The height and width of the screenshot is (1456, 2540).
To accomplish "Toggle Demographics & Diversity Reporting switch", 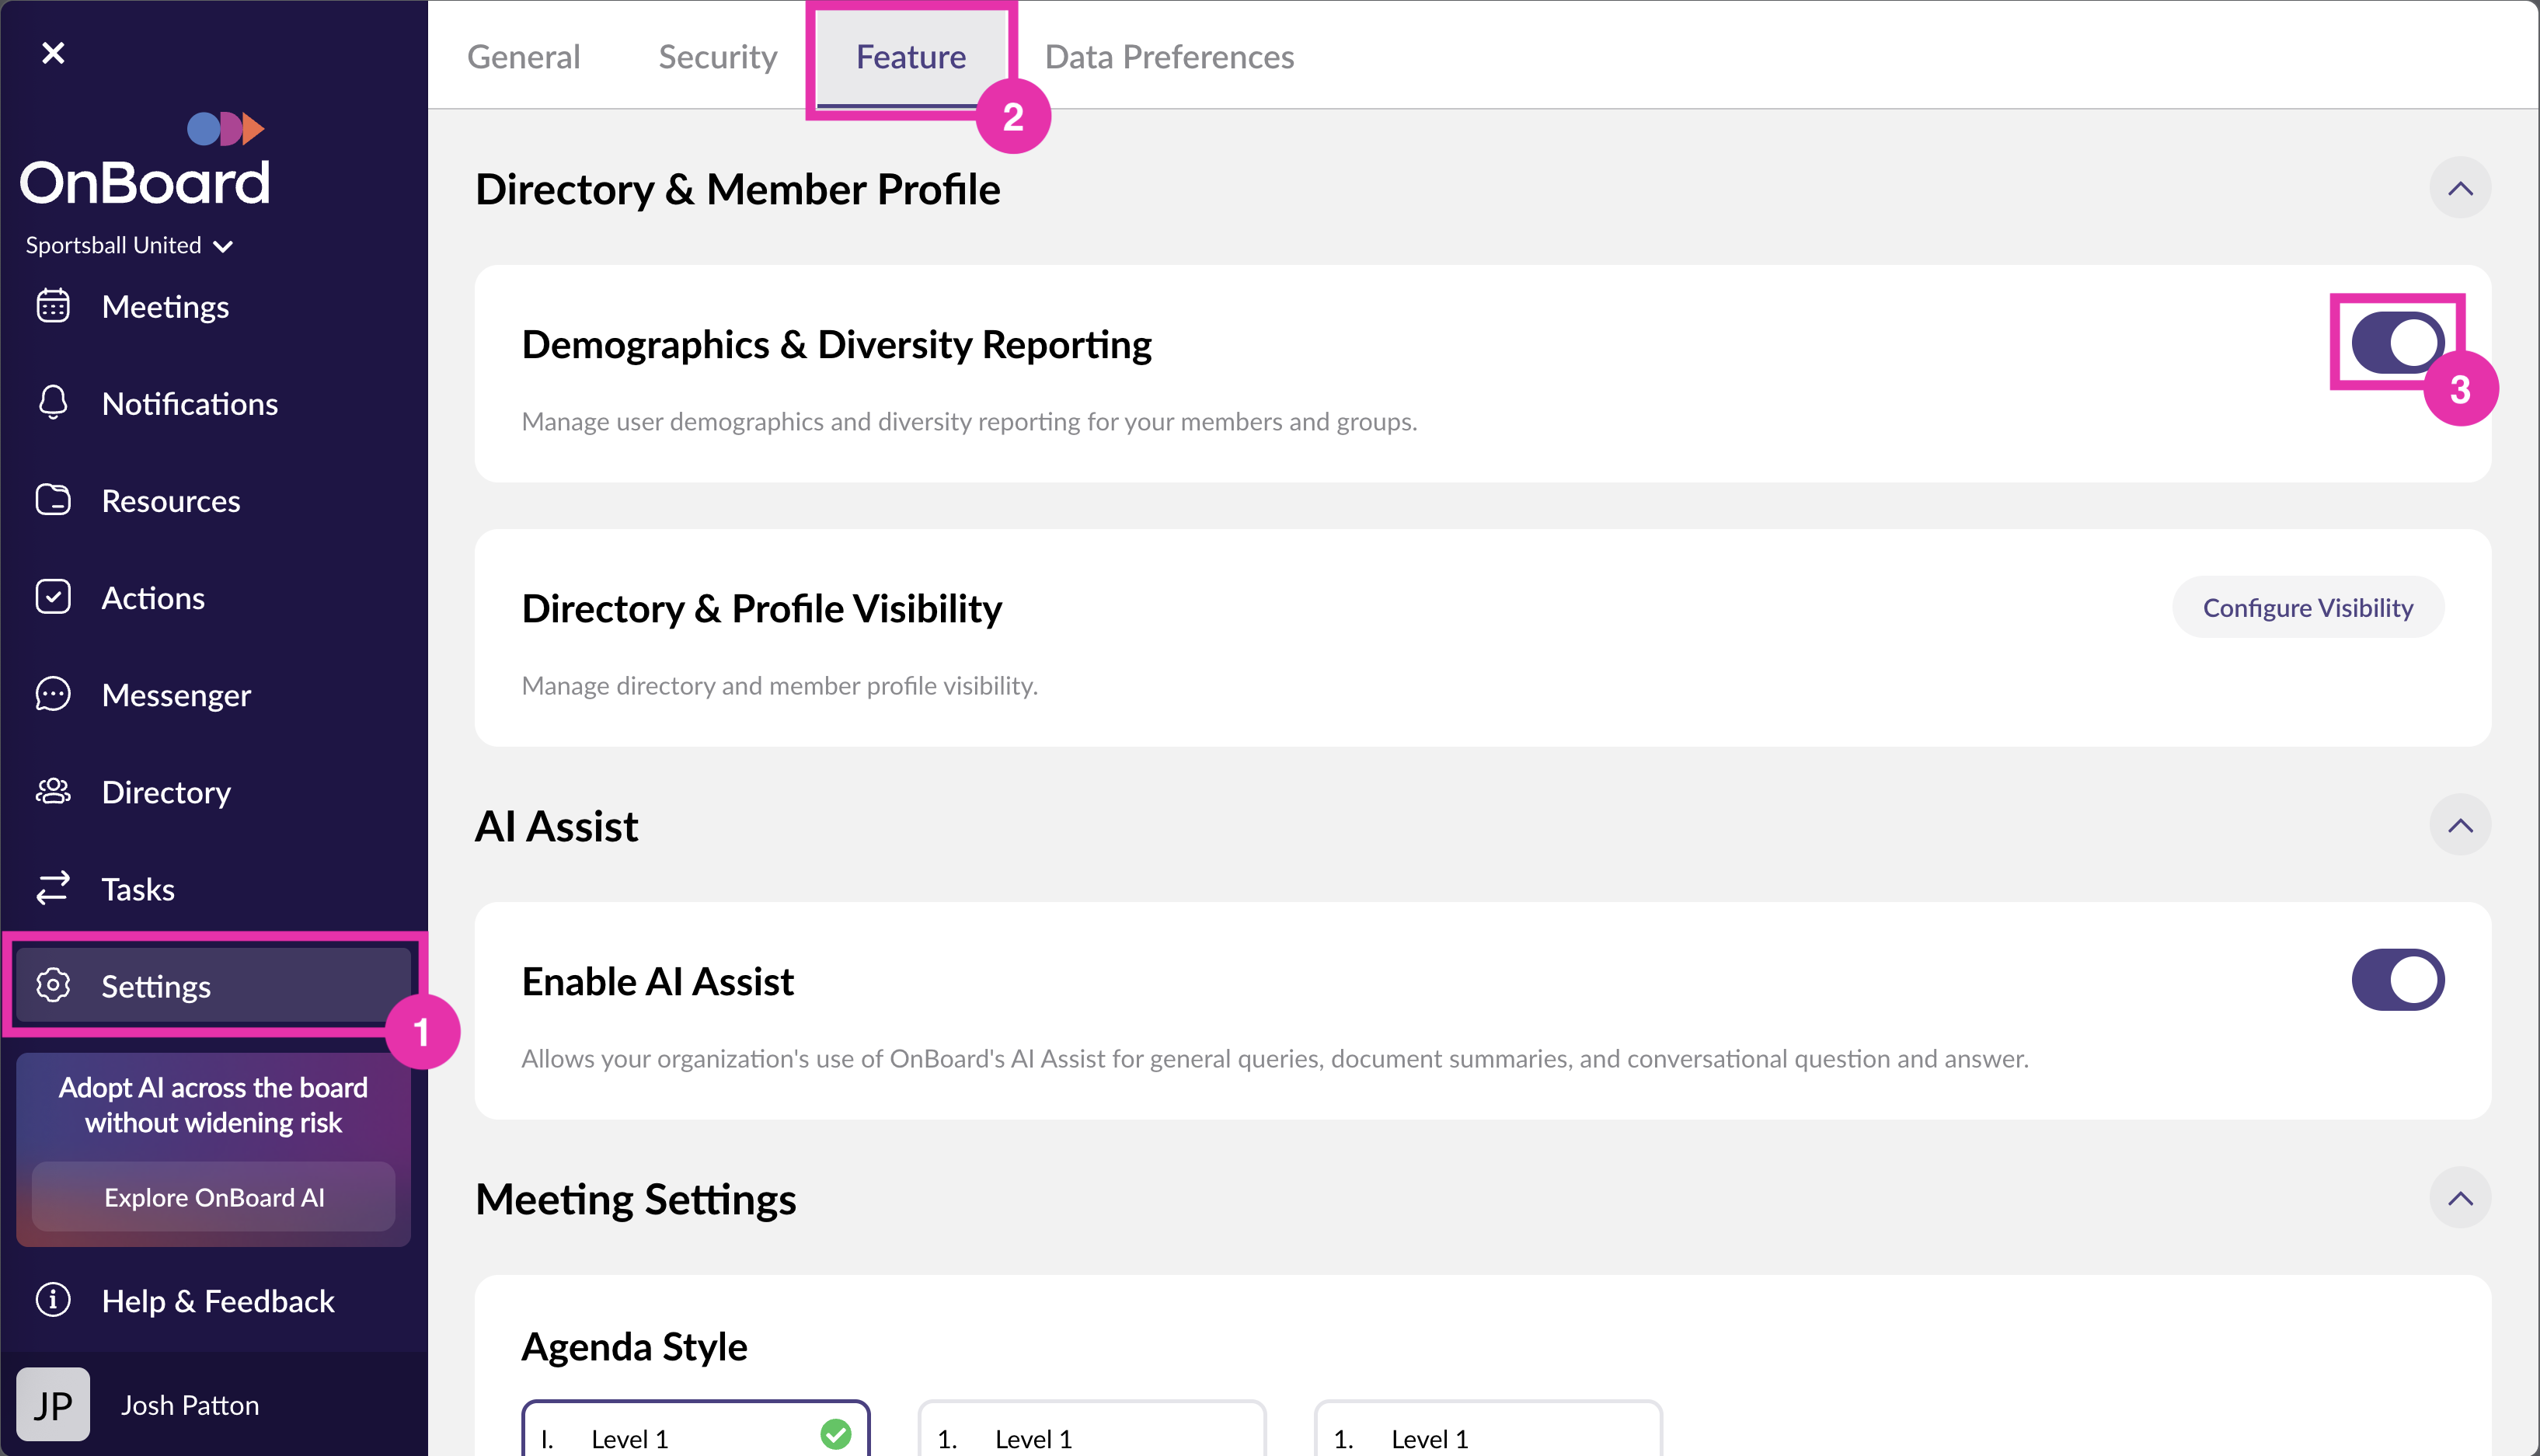I will pos(2397,342).
